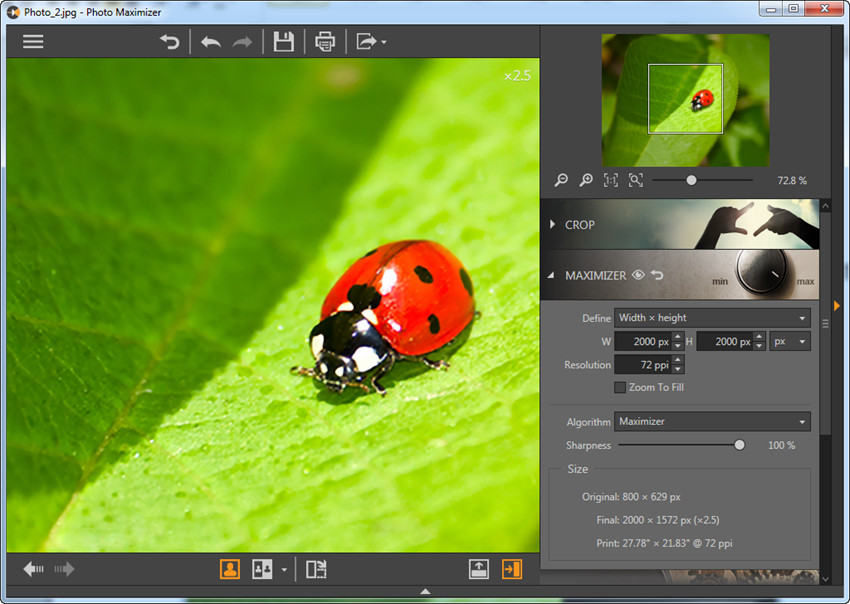Image resolution: width=850 pixels, height=604 pixels.
Task: Click the Print: 27.78" × 21.83" text
Action: [664, 543]
